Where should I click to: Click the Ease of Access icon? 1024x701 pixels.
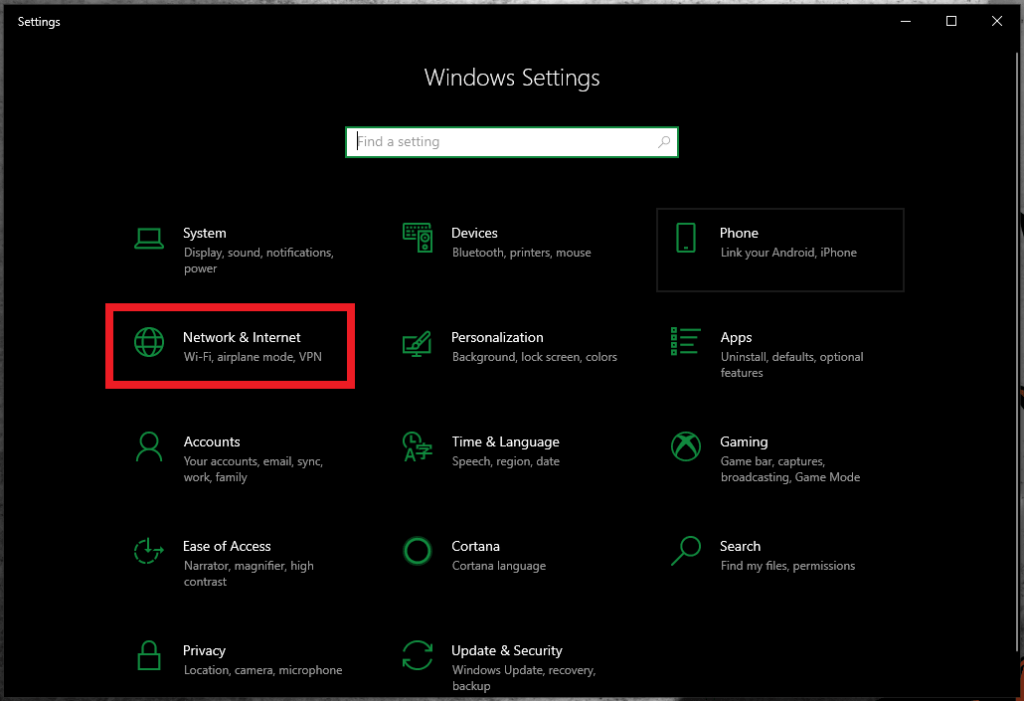(149, 551)
